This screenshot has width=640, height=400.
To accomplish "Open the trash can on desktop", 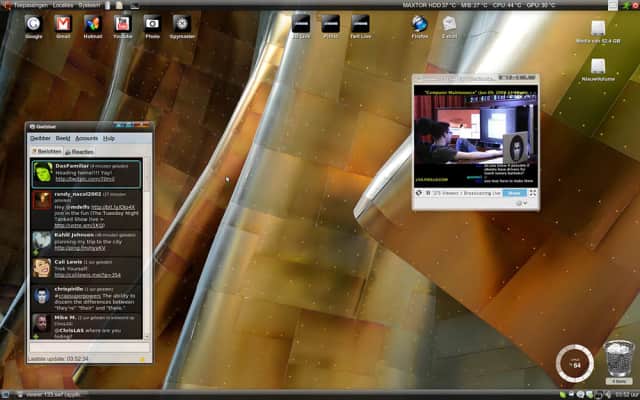I will pyautogui.click(x=617, y=360).
